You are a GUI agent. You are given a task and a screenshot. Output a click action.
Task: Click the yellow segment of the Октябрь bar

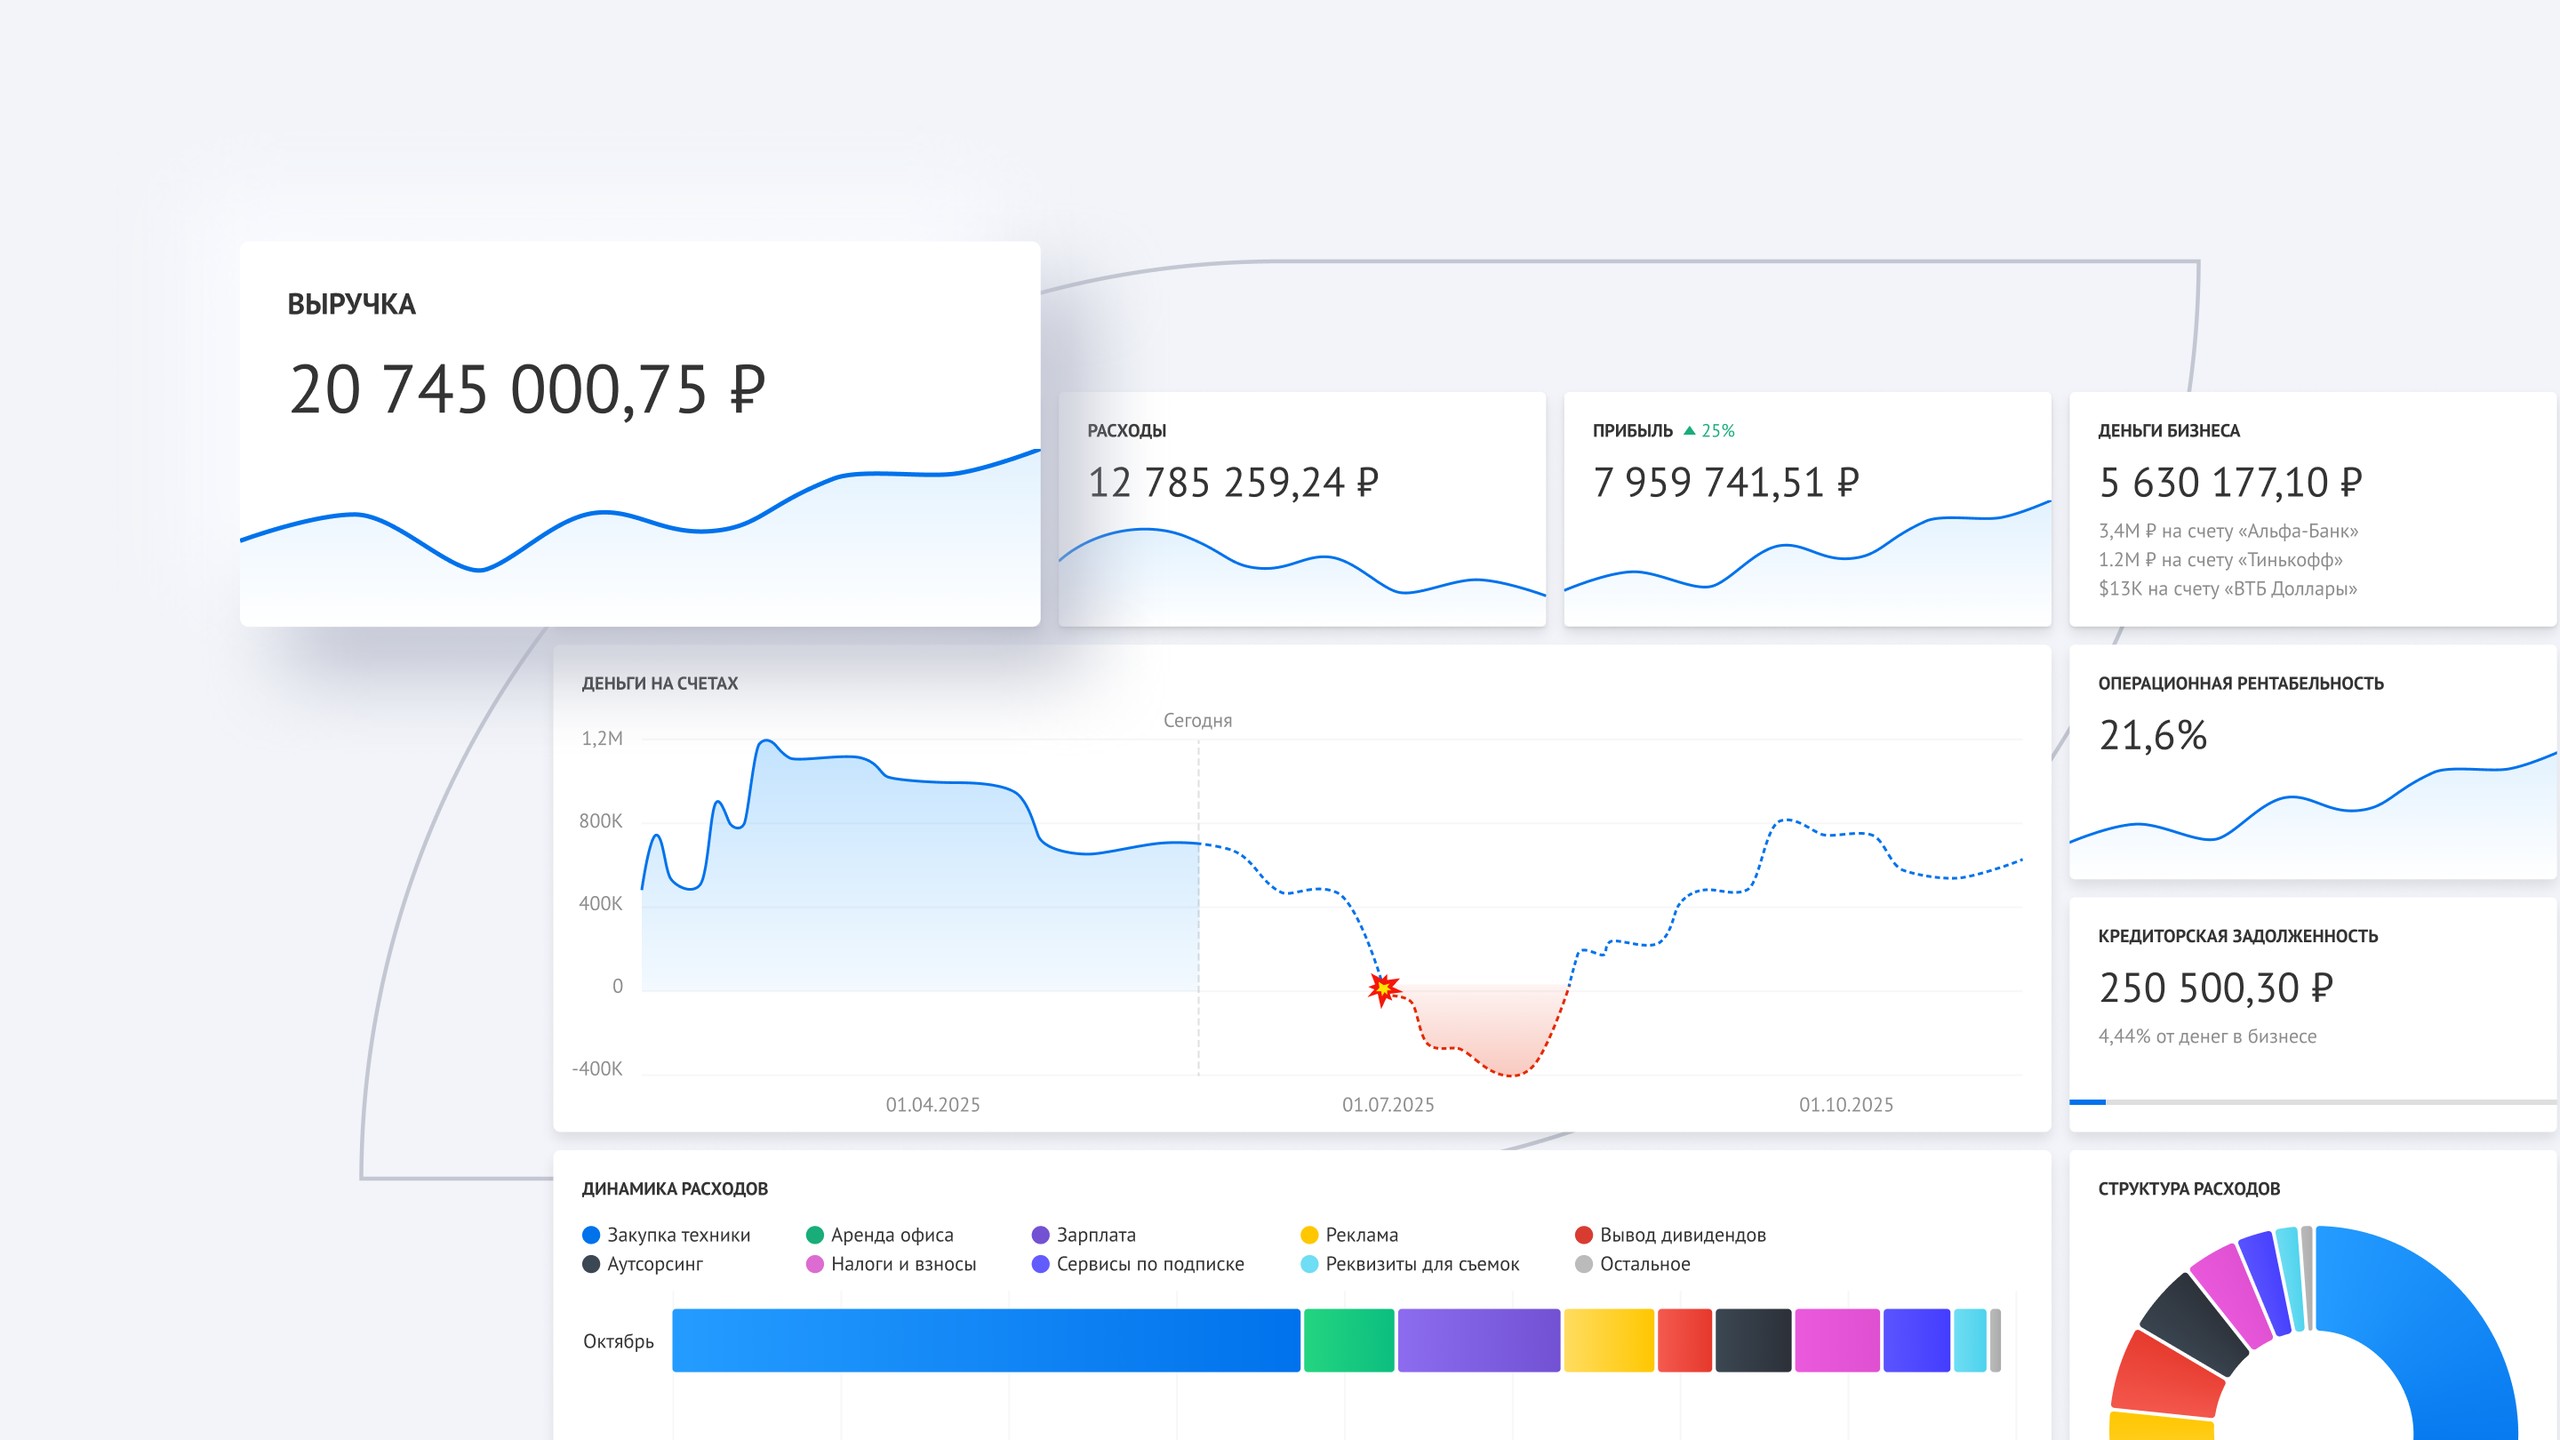[x=1609, y=1340]
